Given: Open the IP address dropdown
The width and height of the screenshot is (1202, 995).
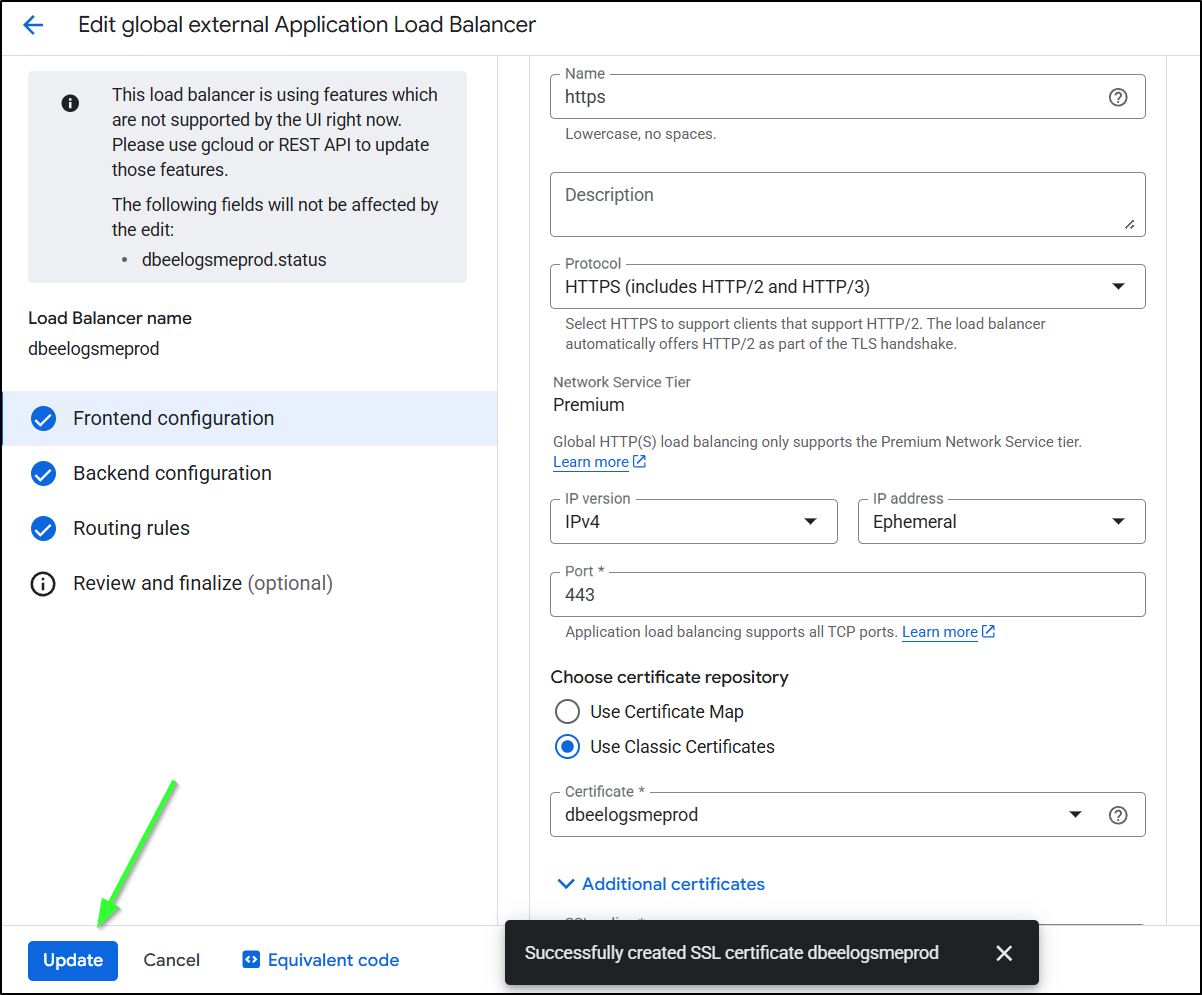Looking at the screenshot, I should (x=1000, y=522).
